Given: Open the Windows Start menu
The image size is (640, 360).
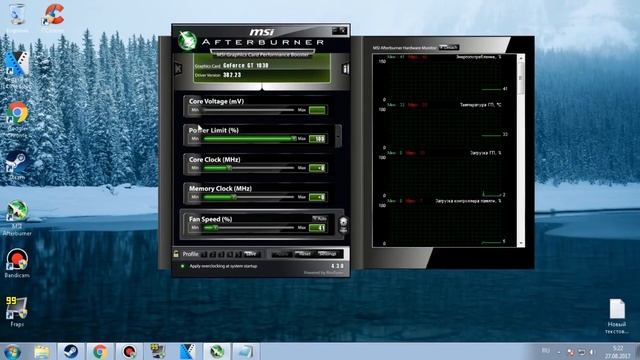Looking at the screenshot, I should coord(12,351).
